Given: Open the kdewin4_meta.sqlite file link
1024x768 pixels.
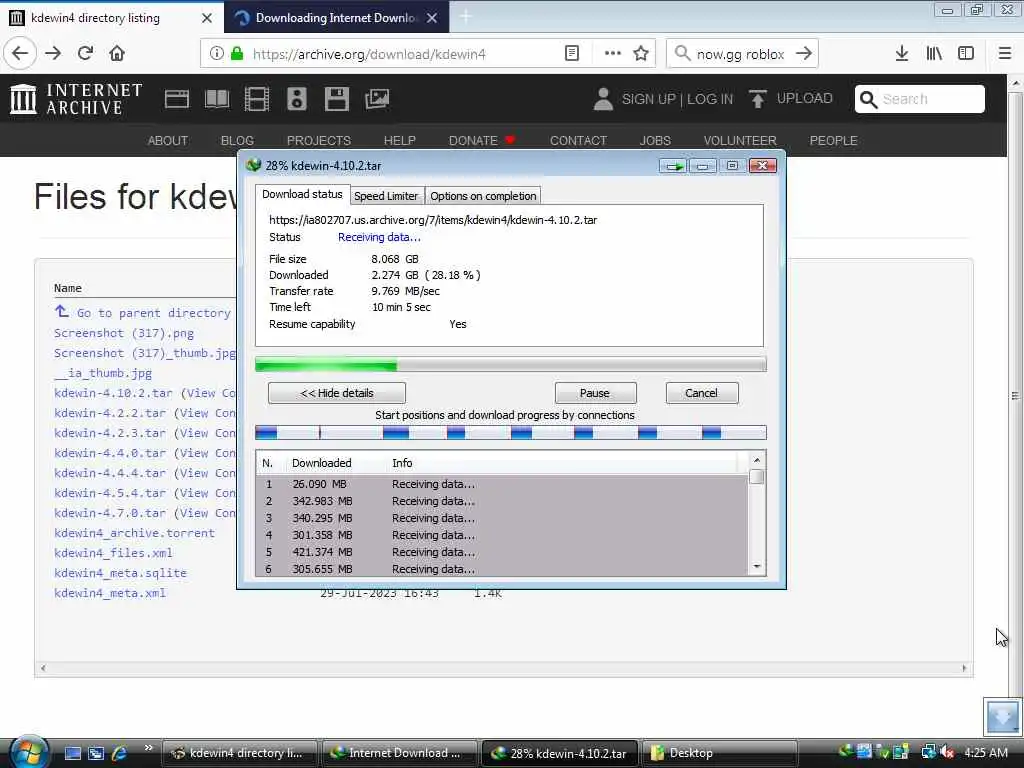Looking at the screenshot, I should tap(120, 573).
